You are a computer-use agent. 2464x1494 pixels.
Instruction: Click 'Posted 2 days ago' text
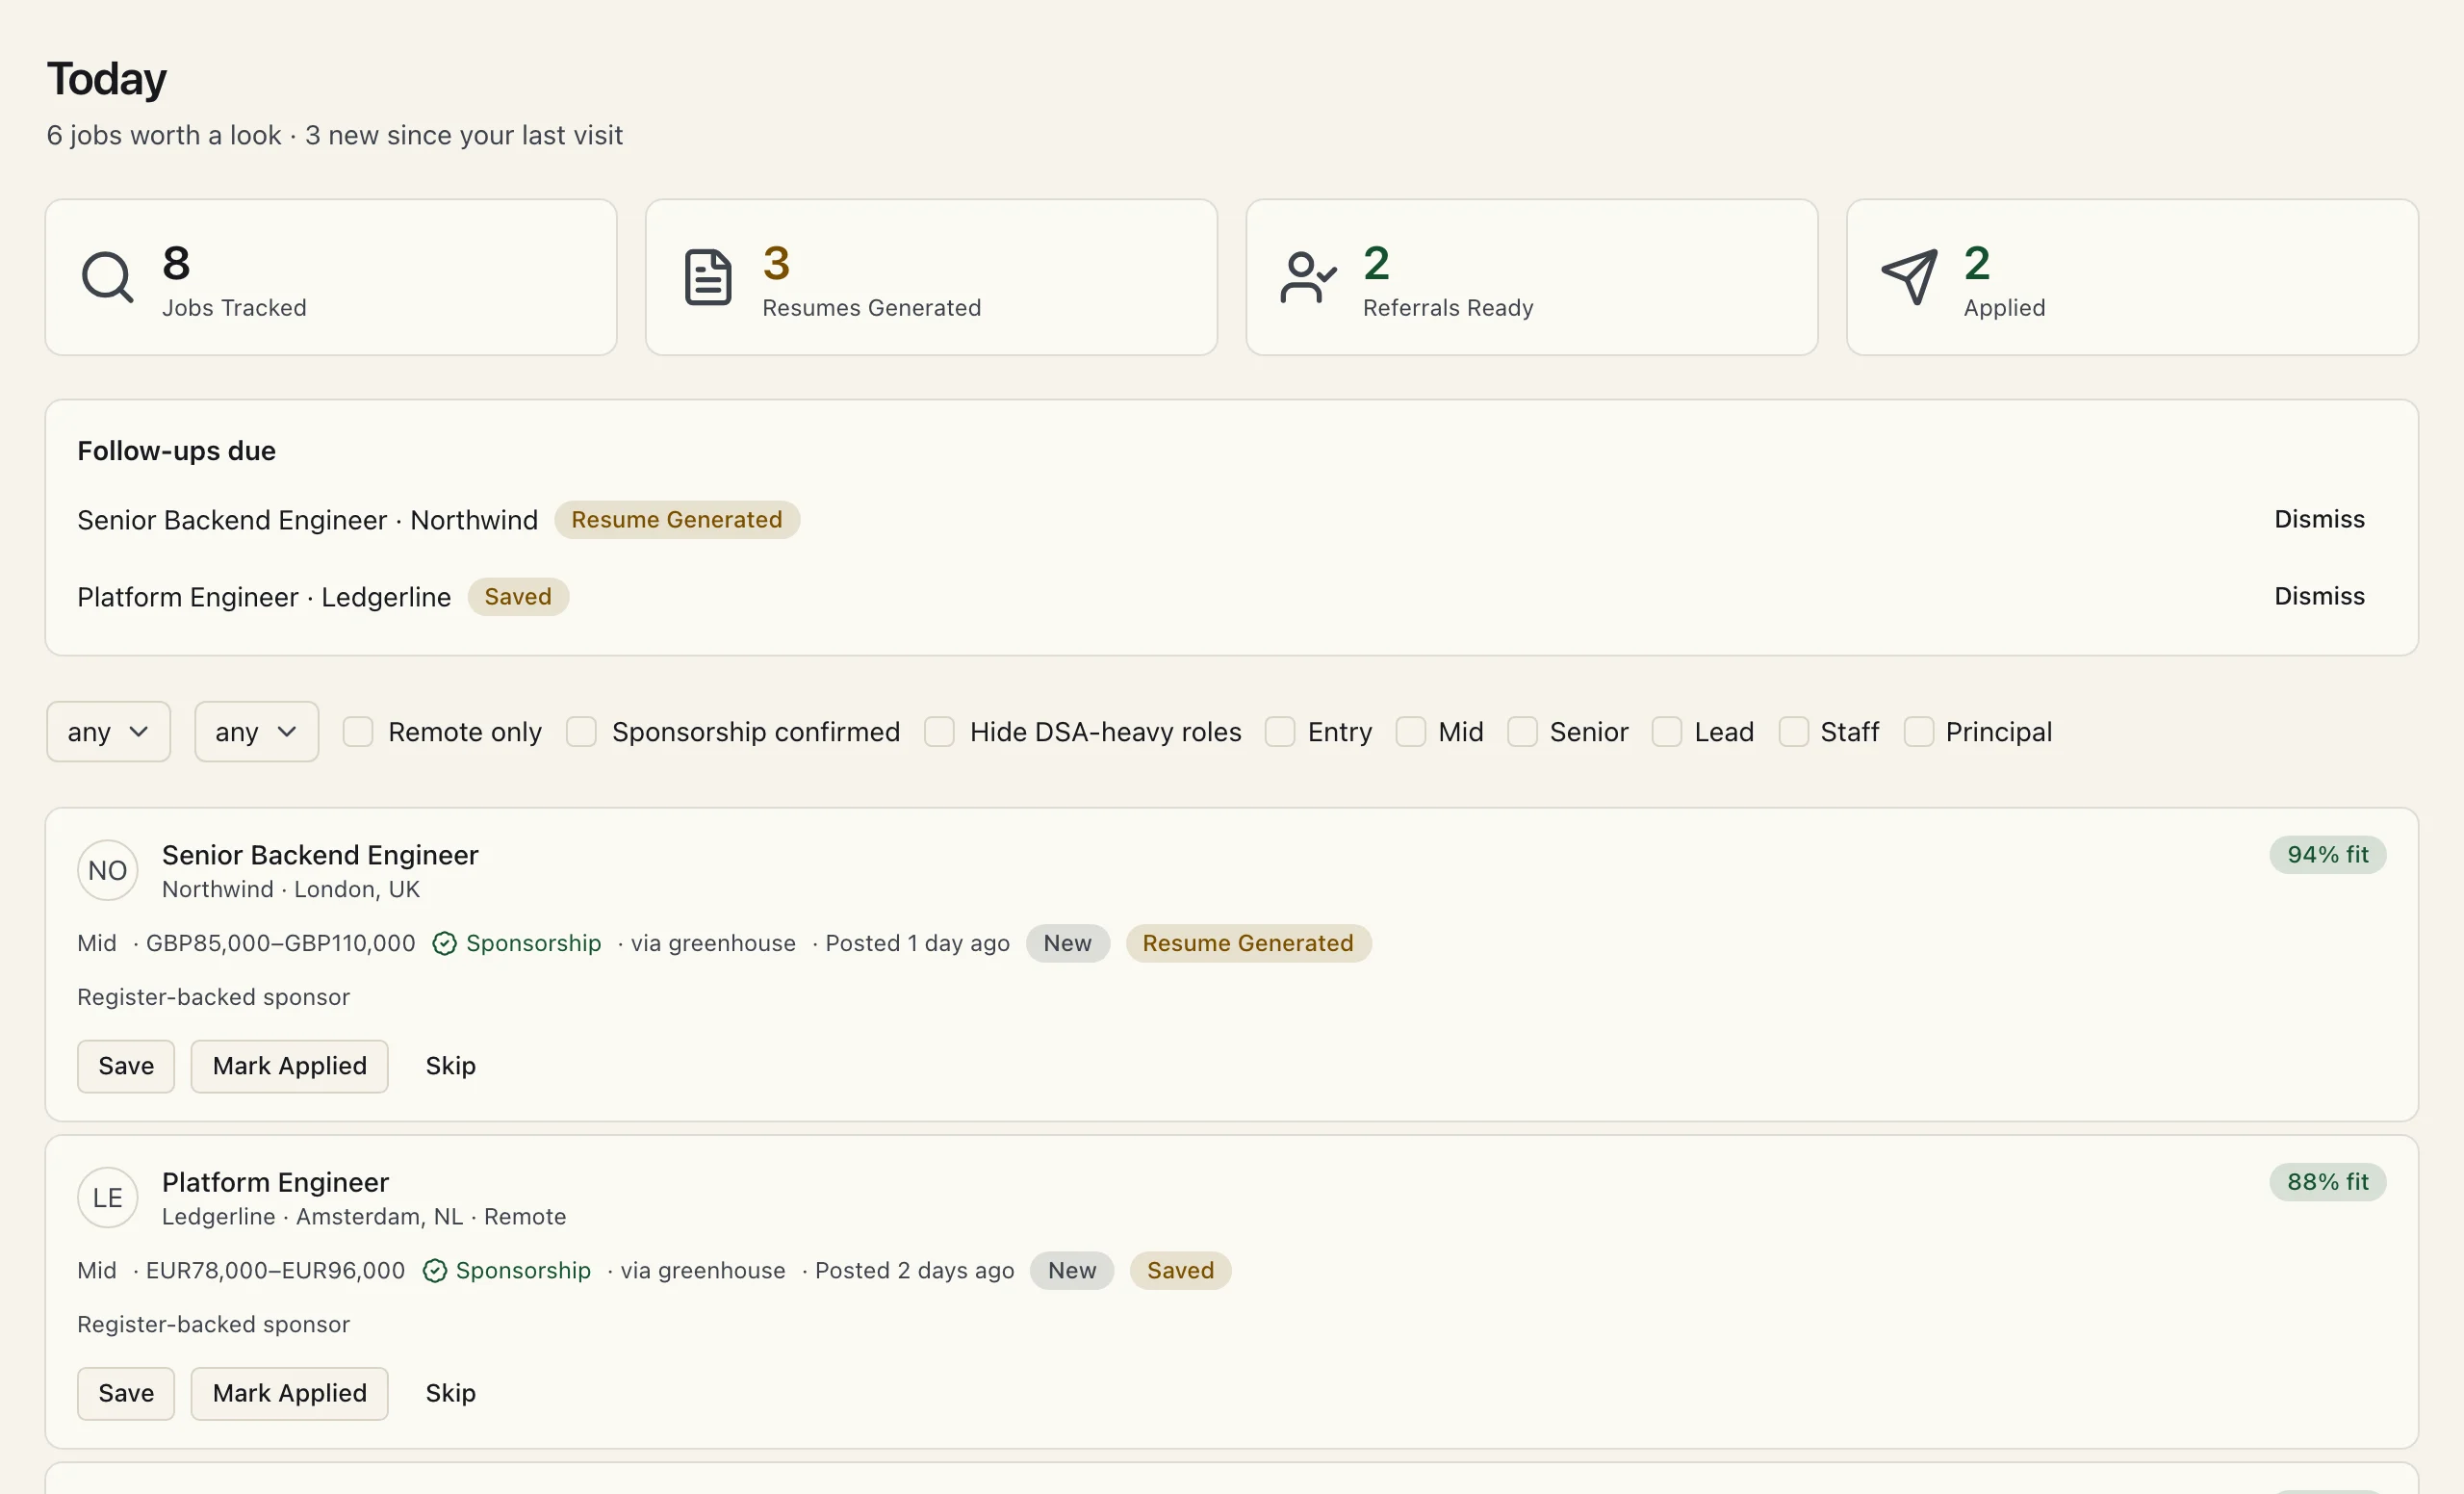pos(914,1271)
